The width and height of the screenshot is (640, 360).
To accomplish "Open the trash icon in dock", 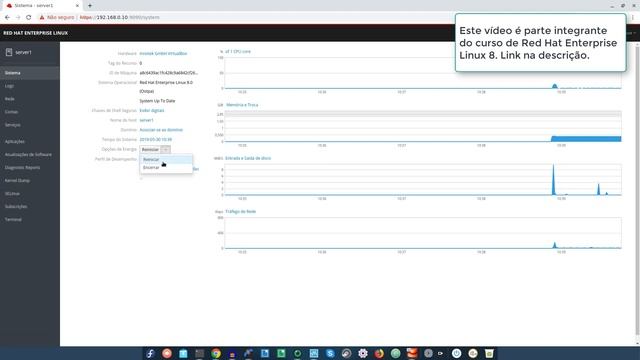I will tap(489, 353).
